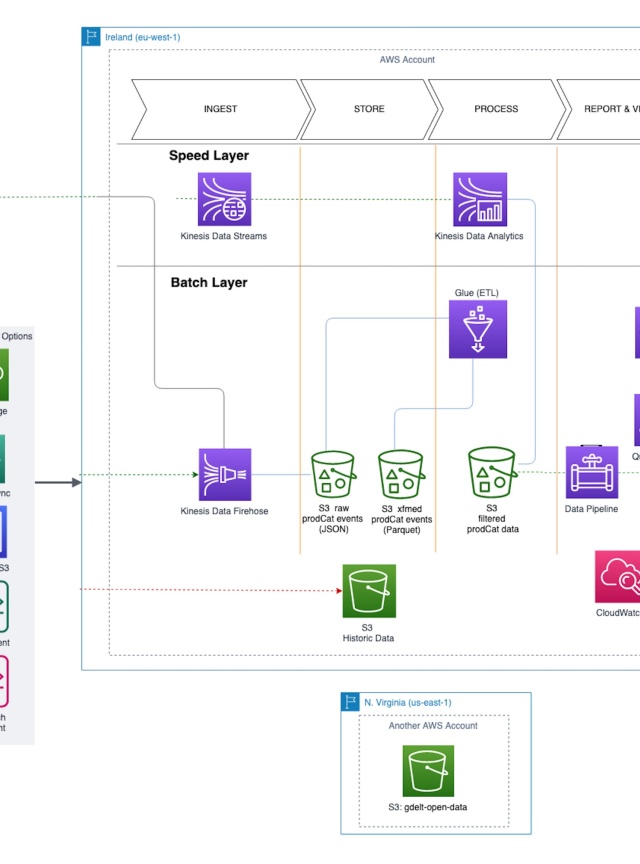Viewport: 640px width, 864px height.
Task: Click the "S3 xfmed prodCat events (Parquet)" label
Action: point(402,519)
